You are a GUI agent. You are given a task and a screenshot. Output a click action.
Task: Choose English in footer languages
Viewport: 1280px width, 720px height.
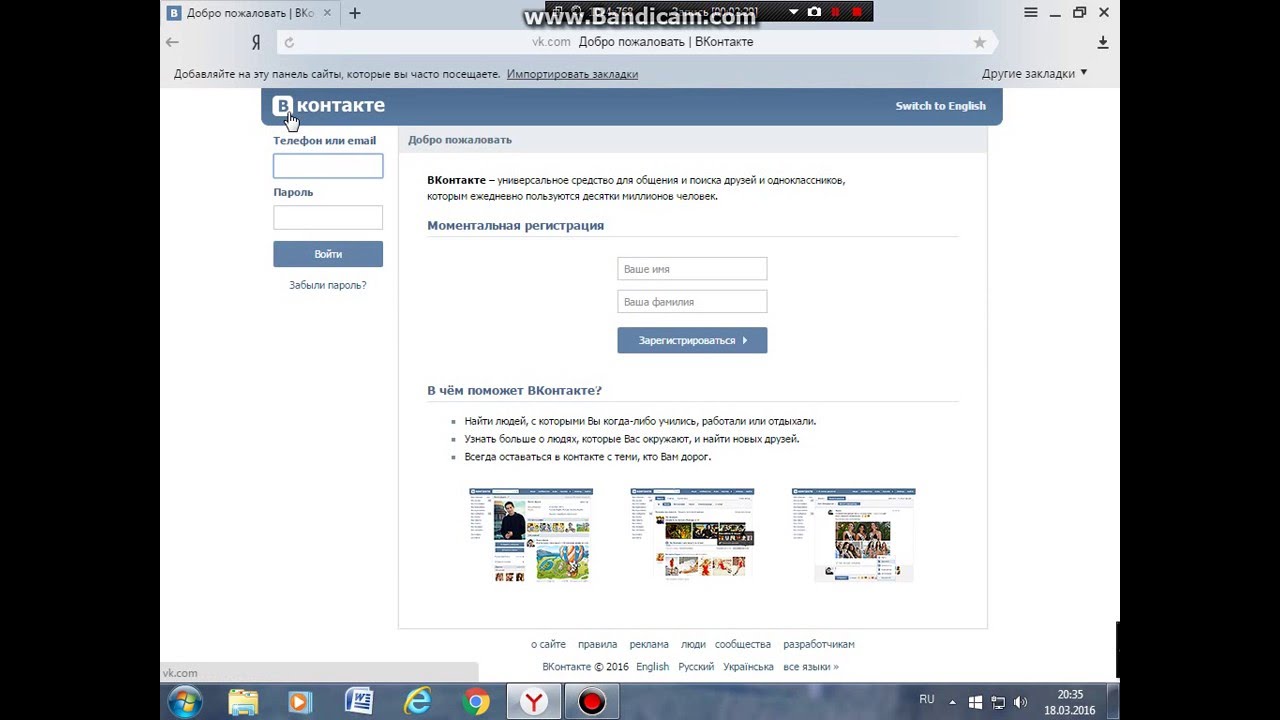[x=652, y=667]
